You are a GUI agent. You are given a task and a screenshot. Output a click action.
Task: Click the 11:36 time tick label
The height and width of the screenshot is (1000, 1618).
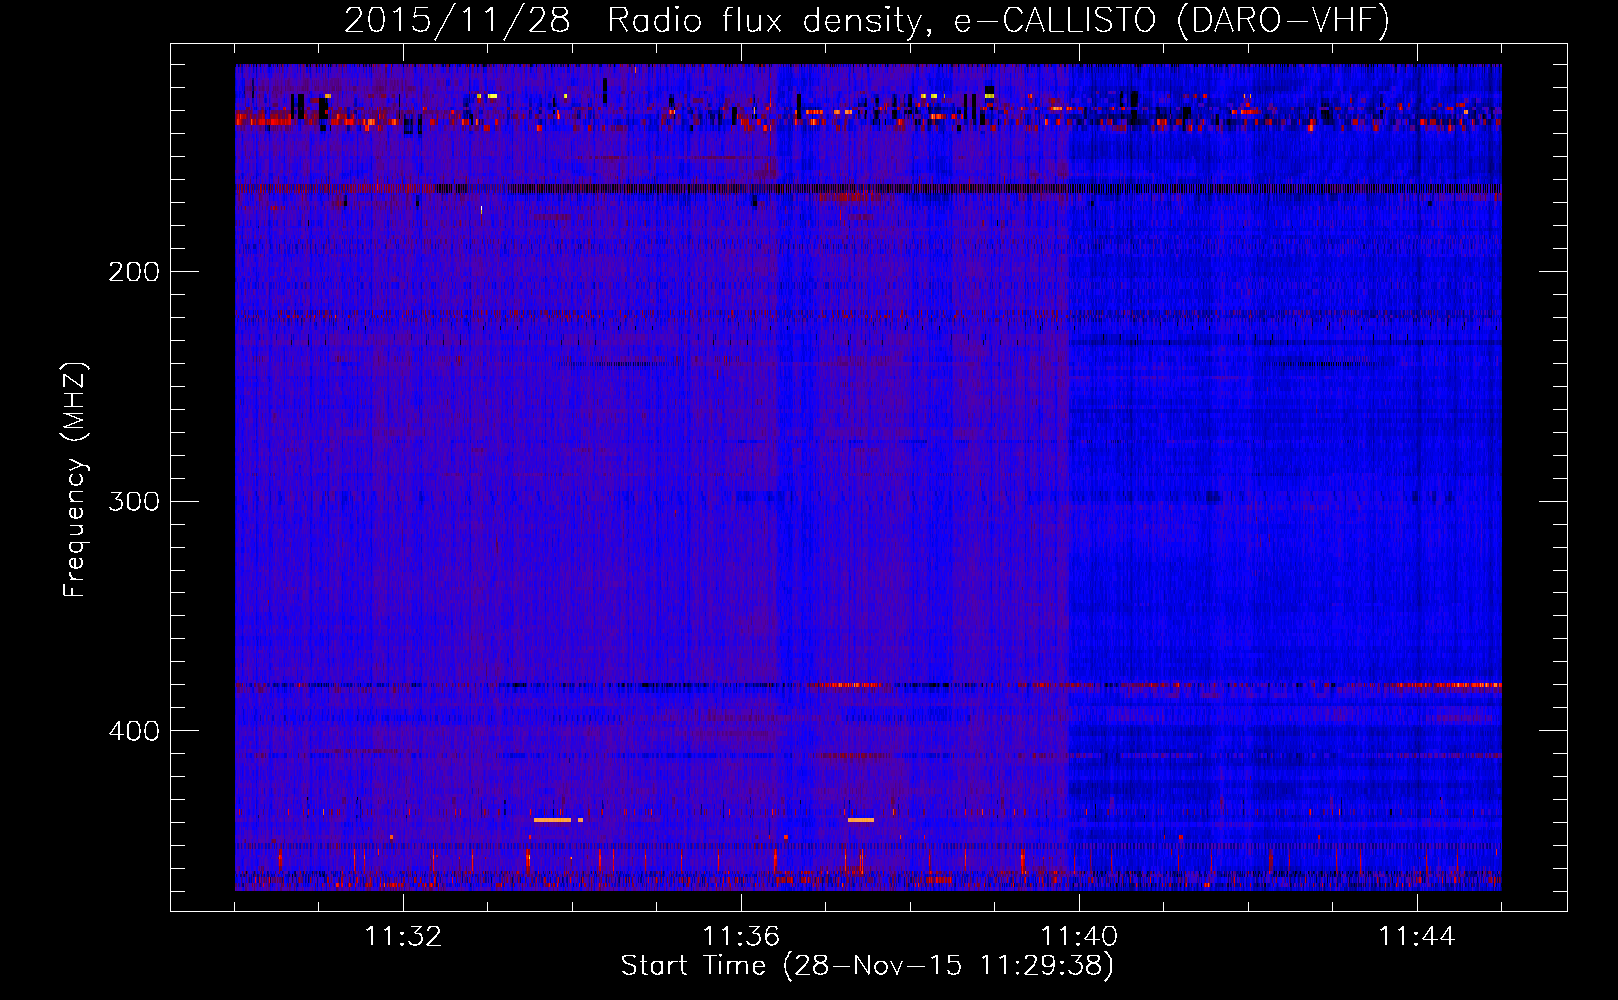pos(741,937)
